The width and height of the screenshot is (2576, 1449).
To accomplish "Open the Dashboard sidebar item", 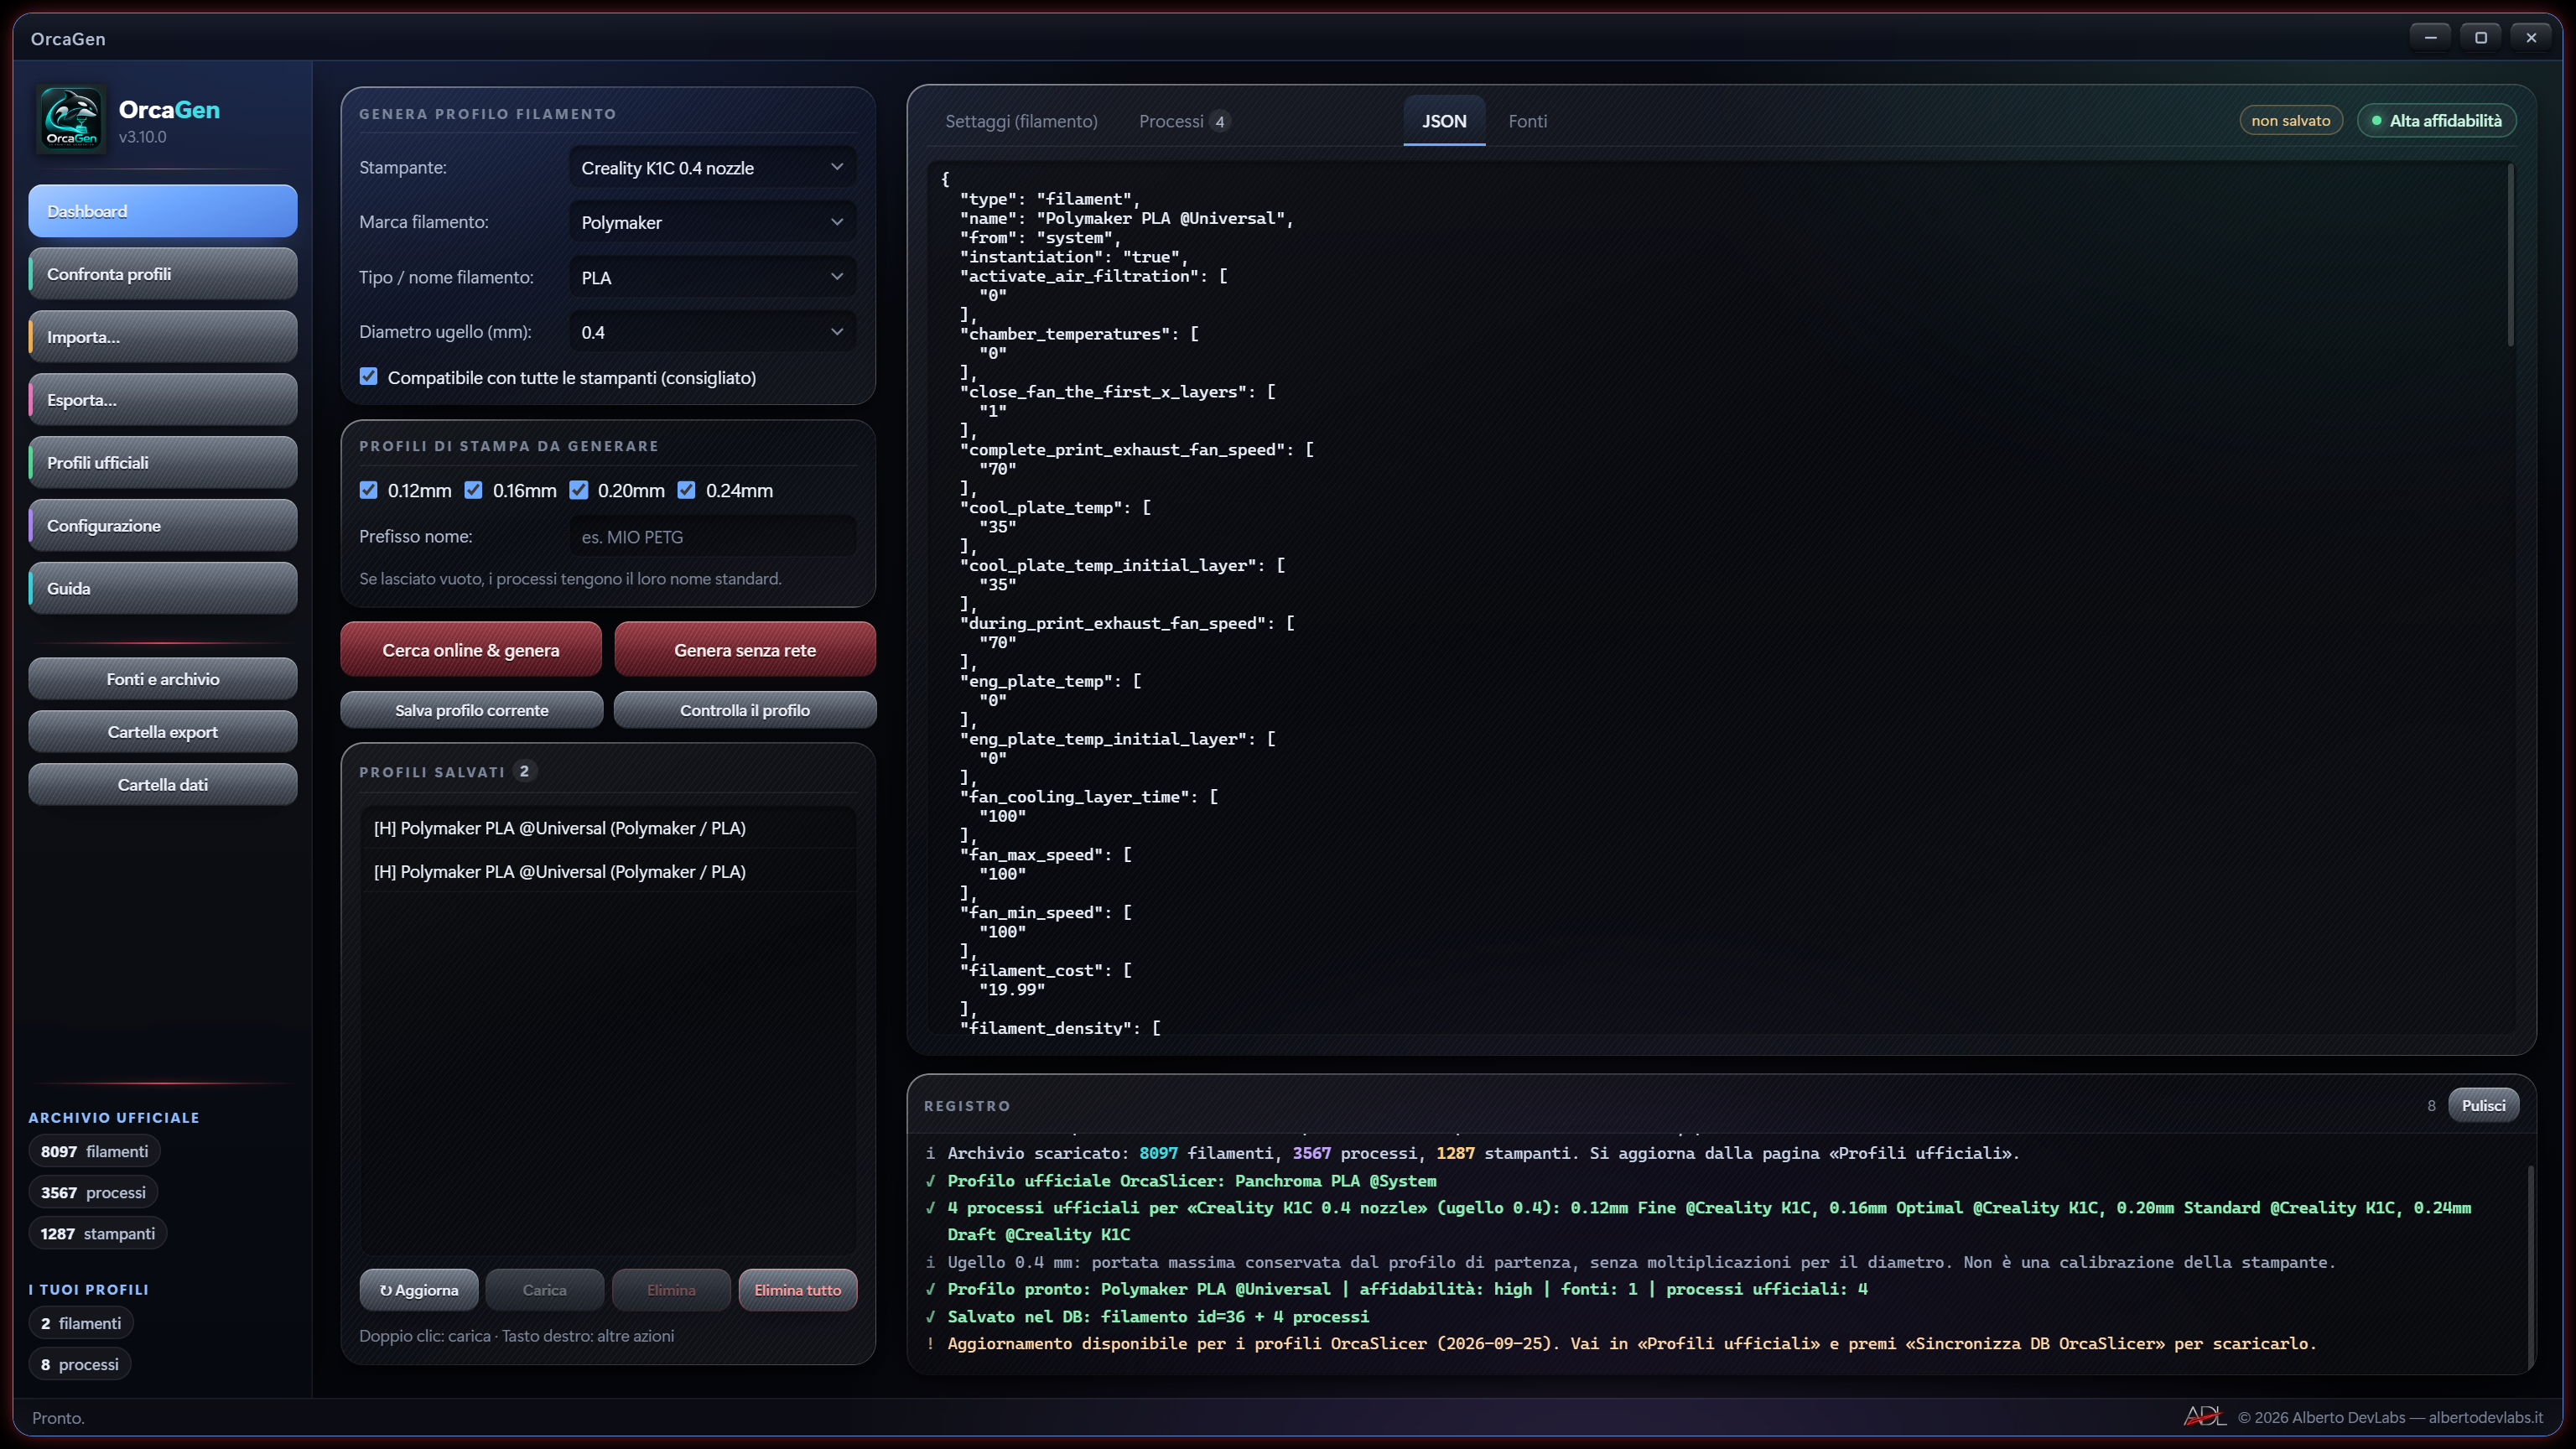I will click(163, 211).
